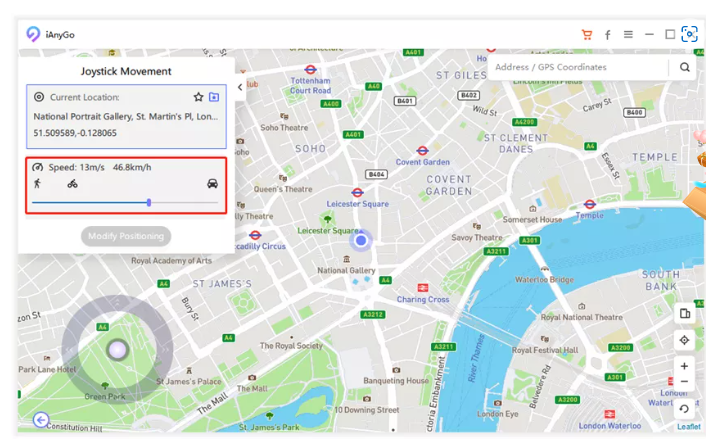Click the joystick center knob
706x448 pixels.
[x=118, y=350]
